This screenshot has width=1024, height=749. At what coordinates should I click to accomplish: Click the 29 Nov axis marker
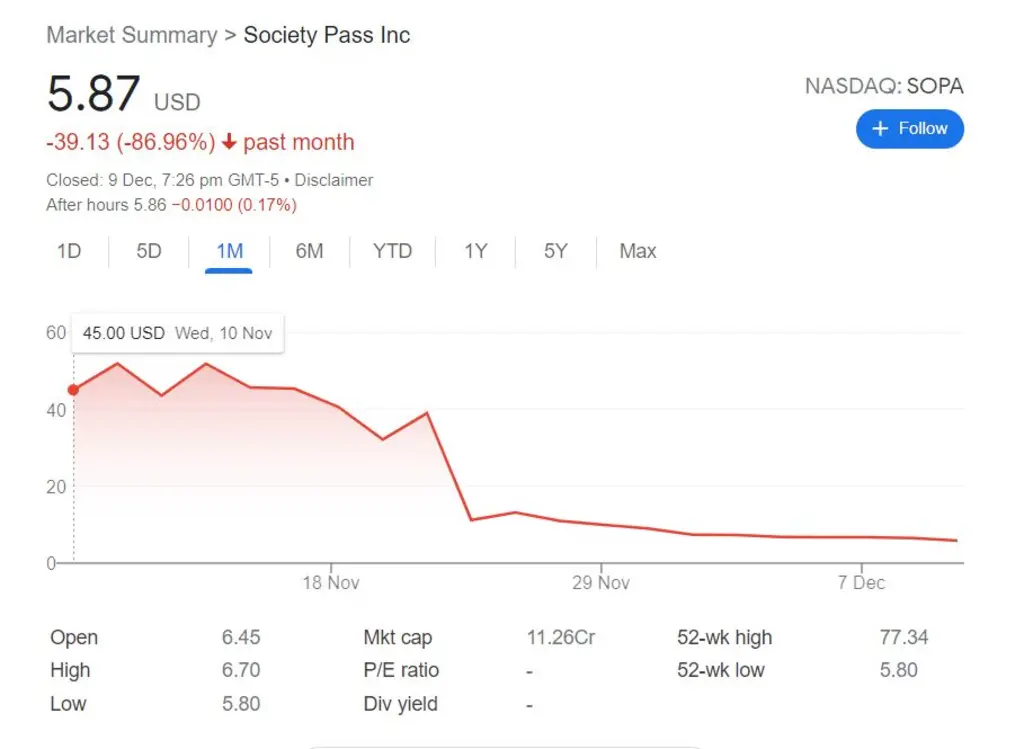click(601, 582)
